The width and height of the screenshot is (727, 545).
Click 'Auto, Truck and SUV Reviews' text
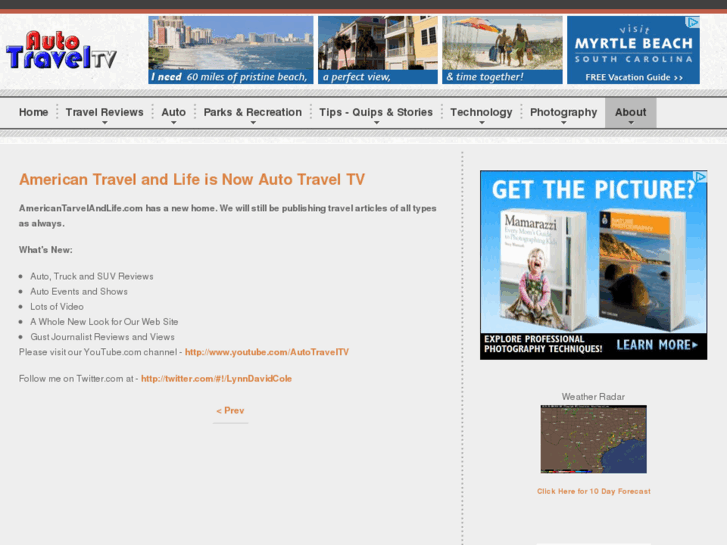pyautogui.click(x=92, y=276)
